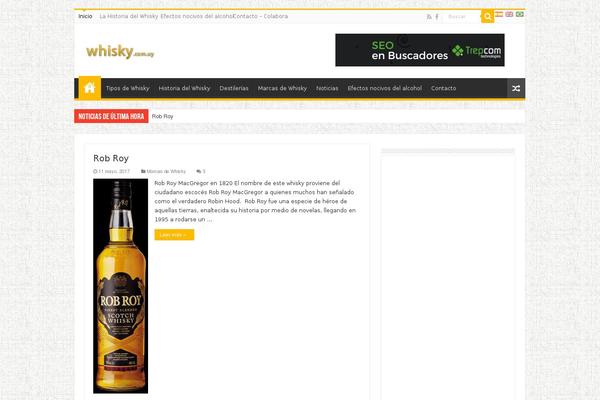Viewport: 600px width, 400px height.
Task: Click the whisky.com.uy site logo
Action: coord(120,51)
